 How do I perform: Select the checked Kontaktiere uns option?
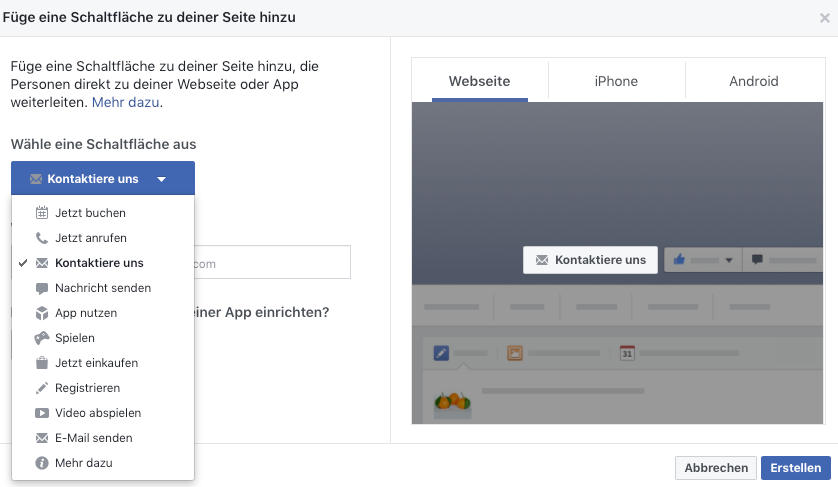pyautogui.click(x=103, y=263)
